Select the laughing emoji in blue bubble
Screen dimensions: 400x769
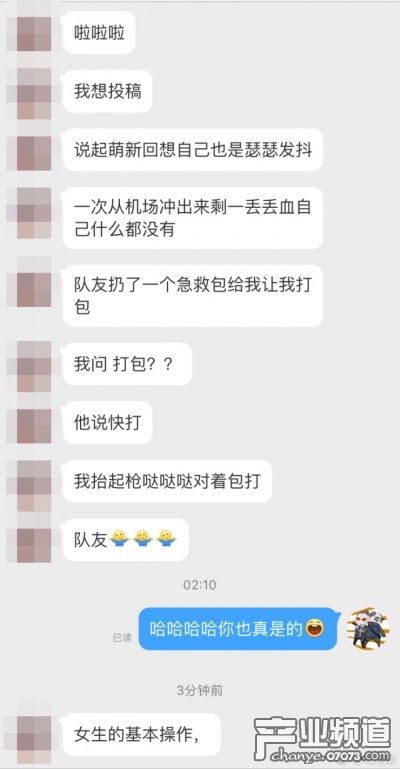click(x=315, y=628)
